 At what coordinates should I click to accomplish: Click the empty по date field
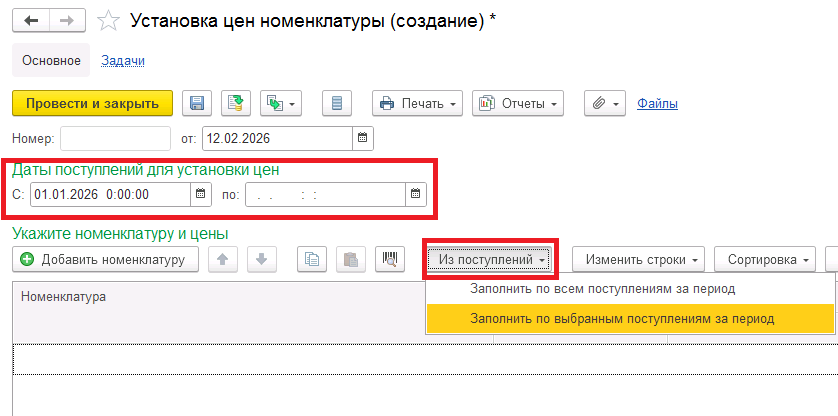pyautogui.click(x=325, y=195)
